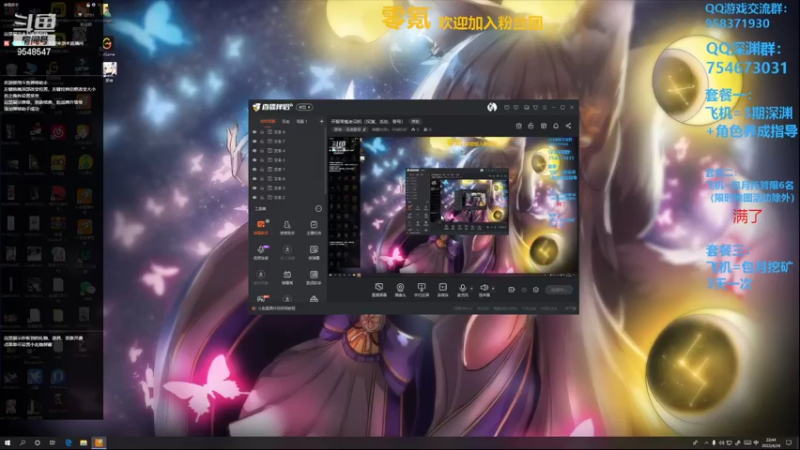Toggle the eye icon beside record button
Image resolution: width=800 pixels, height=450 pixels.
(524, 289)
